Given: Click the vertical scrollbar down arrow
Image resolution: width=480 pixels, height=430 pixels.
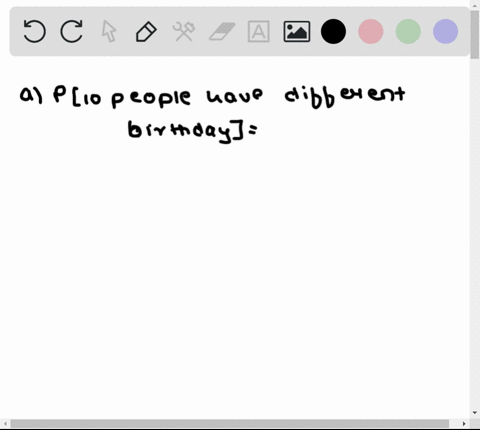Looking at the screenshot, I should [x=475, y=413].
